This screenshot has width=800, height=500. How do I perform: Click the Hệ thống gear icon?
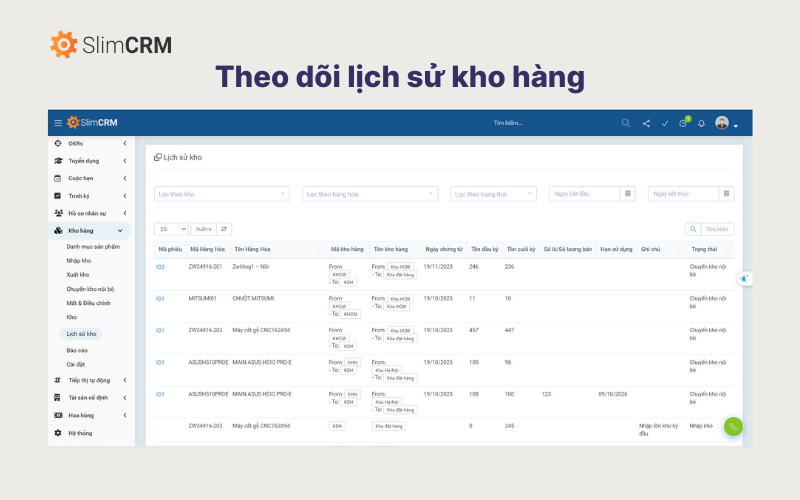[x=58, y=433]
